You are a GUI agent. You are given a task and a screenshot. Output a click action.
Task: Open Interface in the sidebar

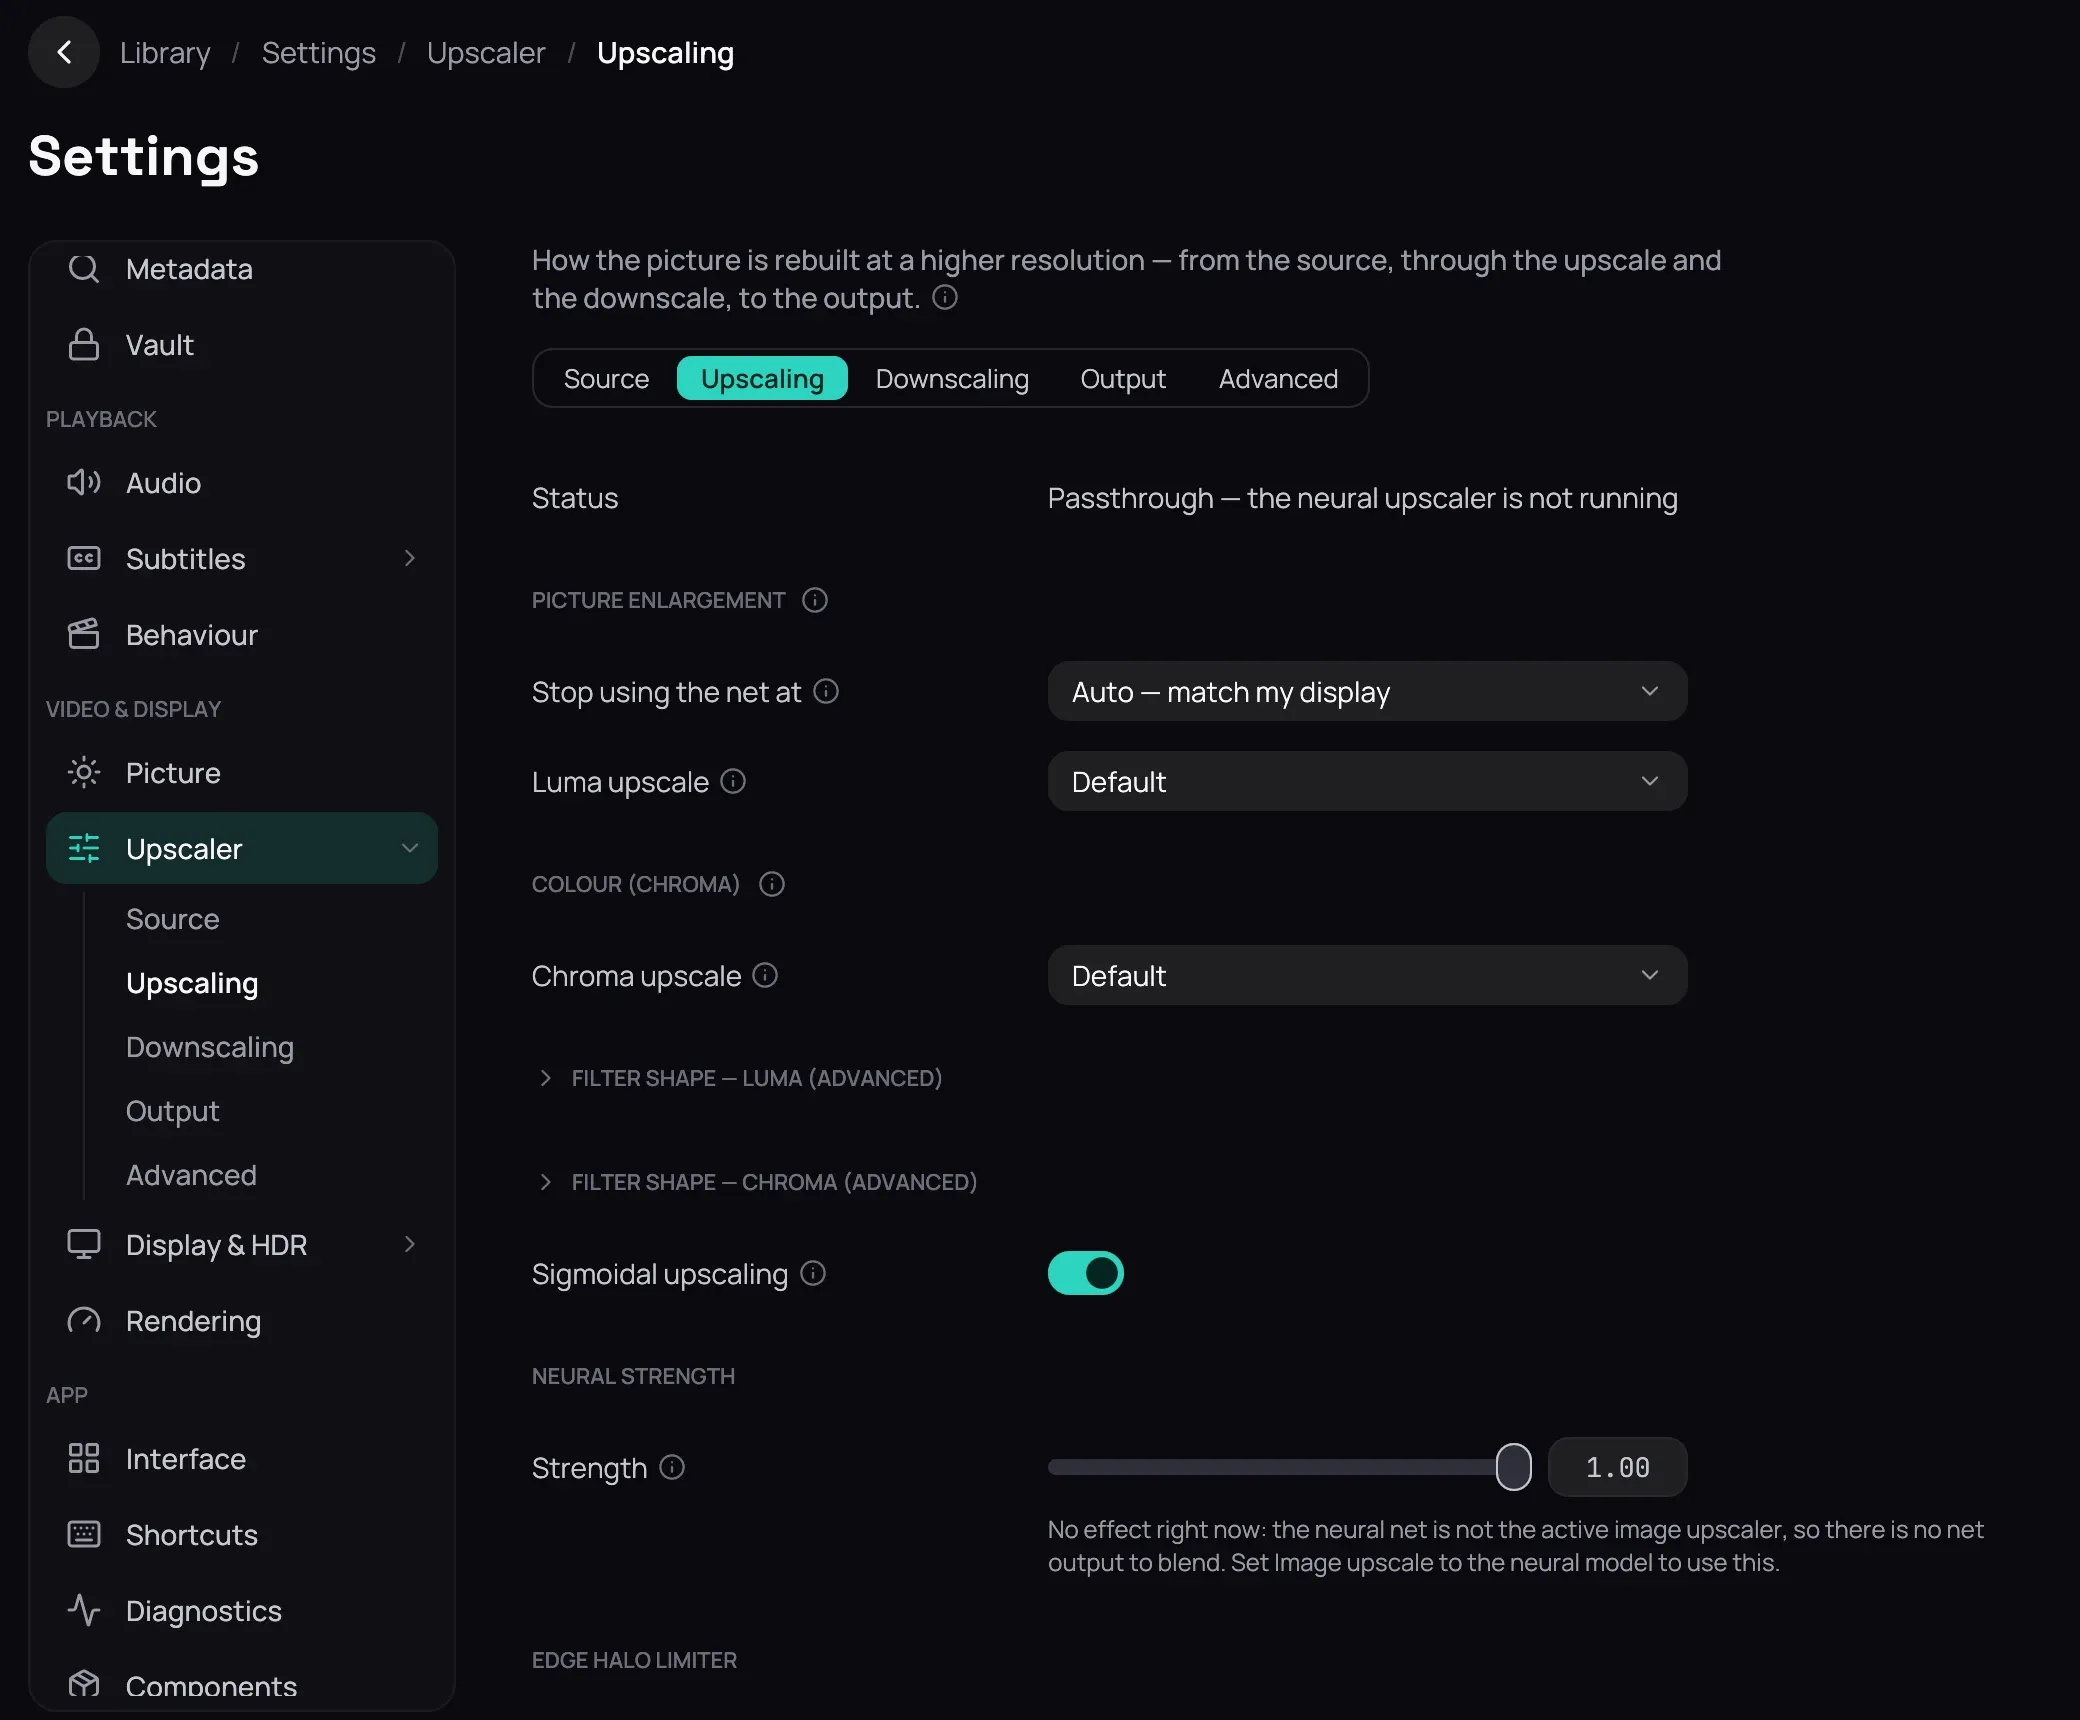[242, 1459]
